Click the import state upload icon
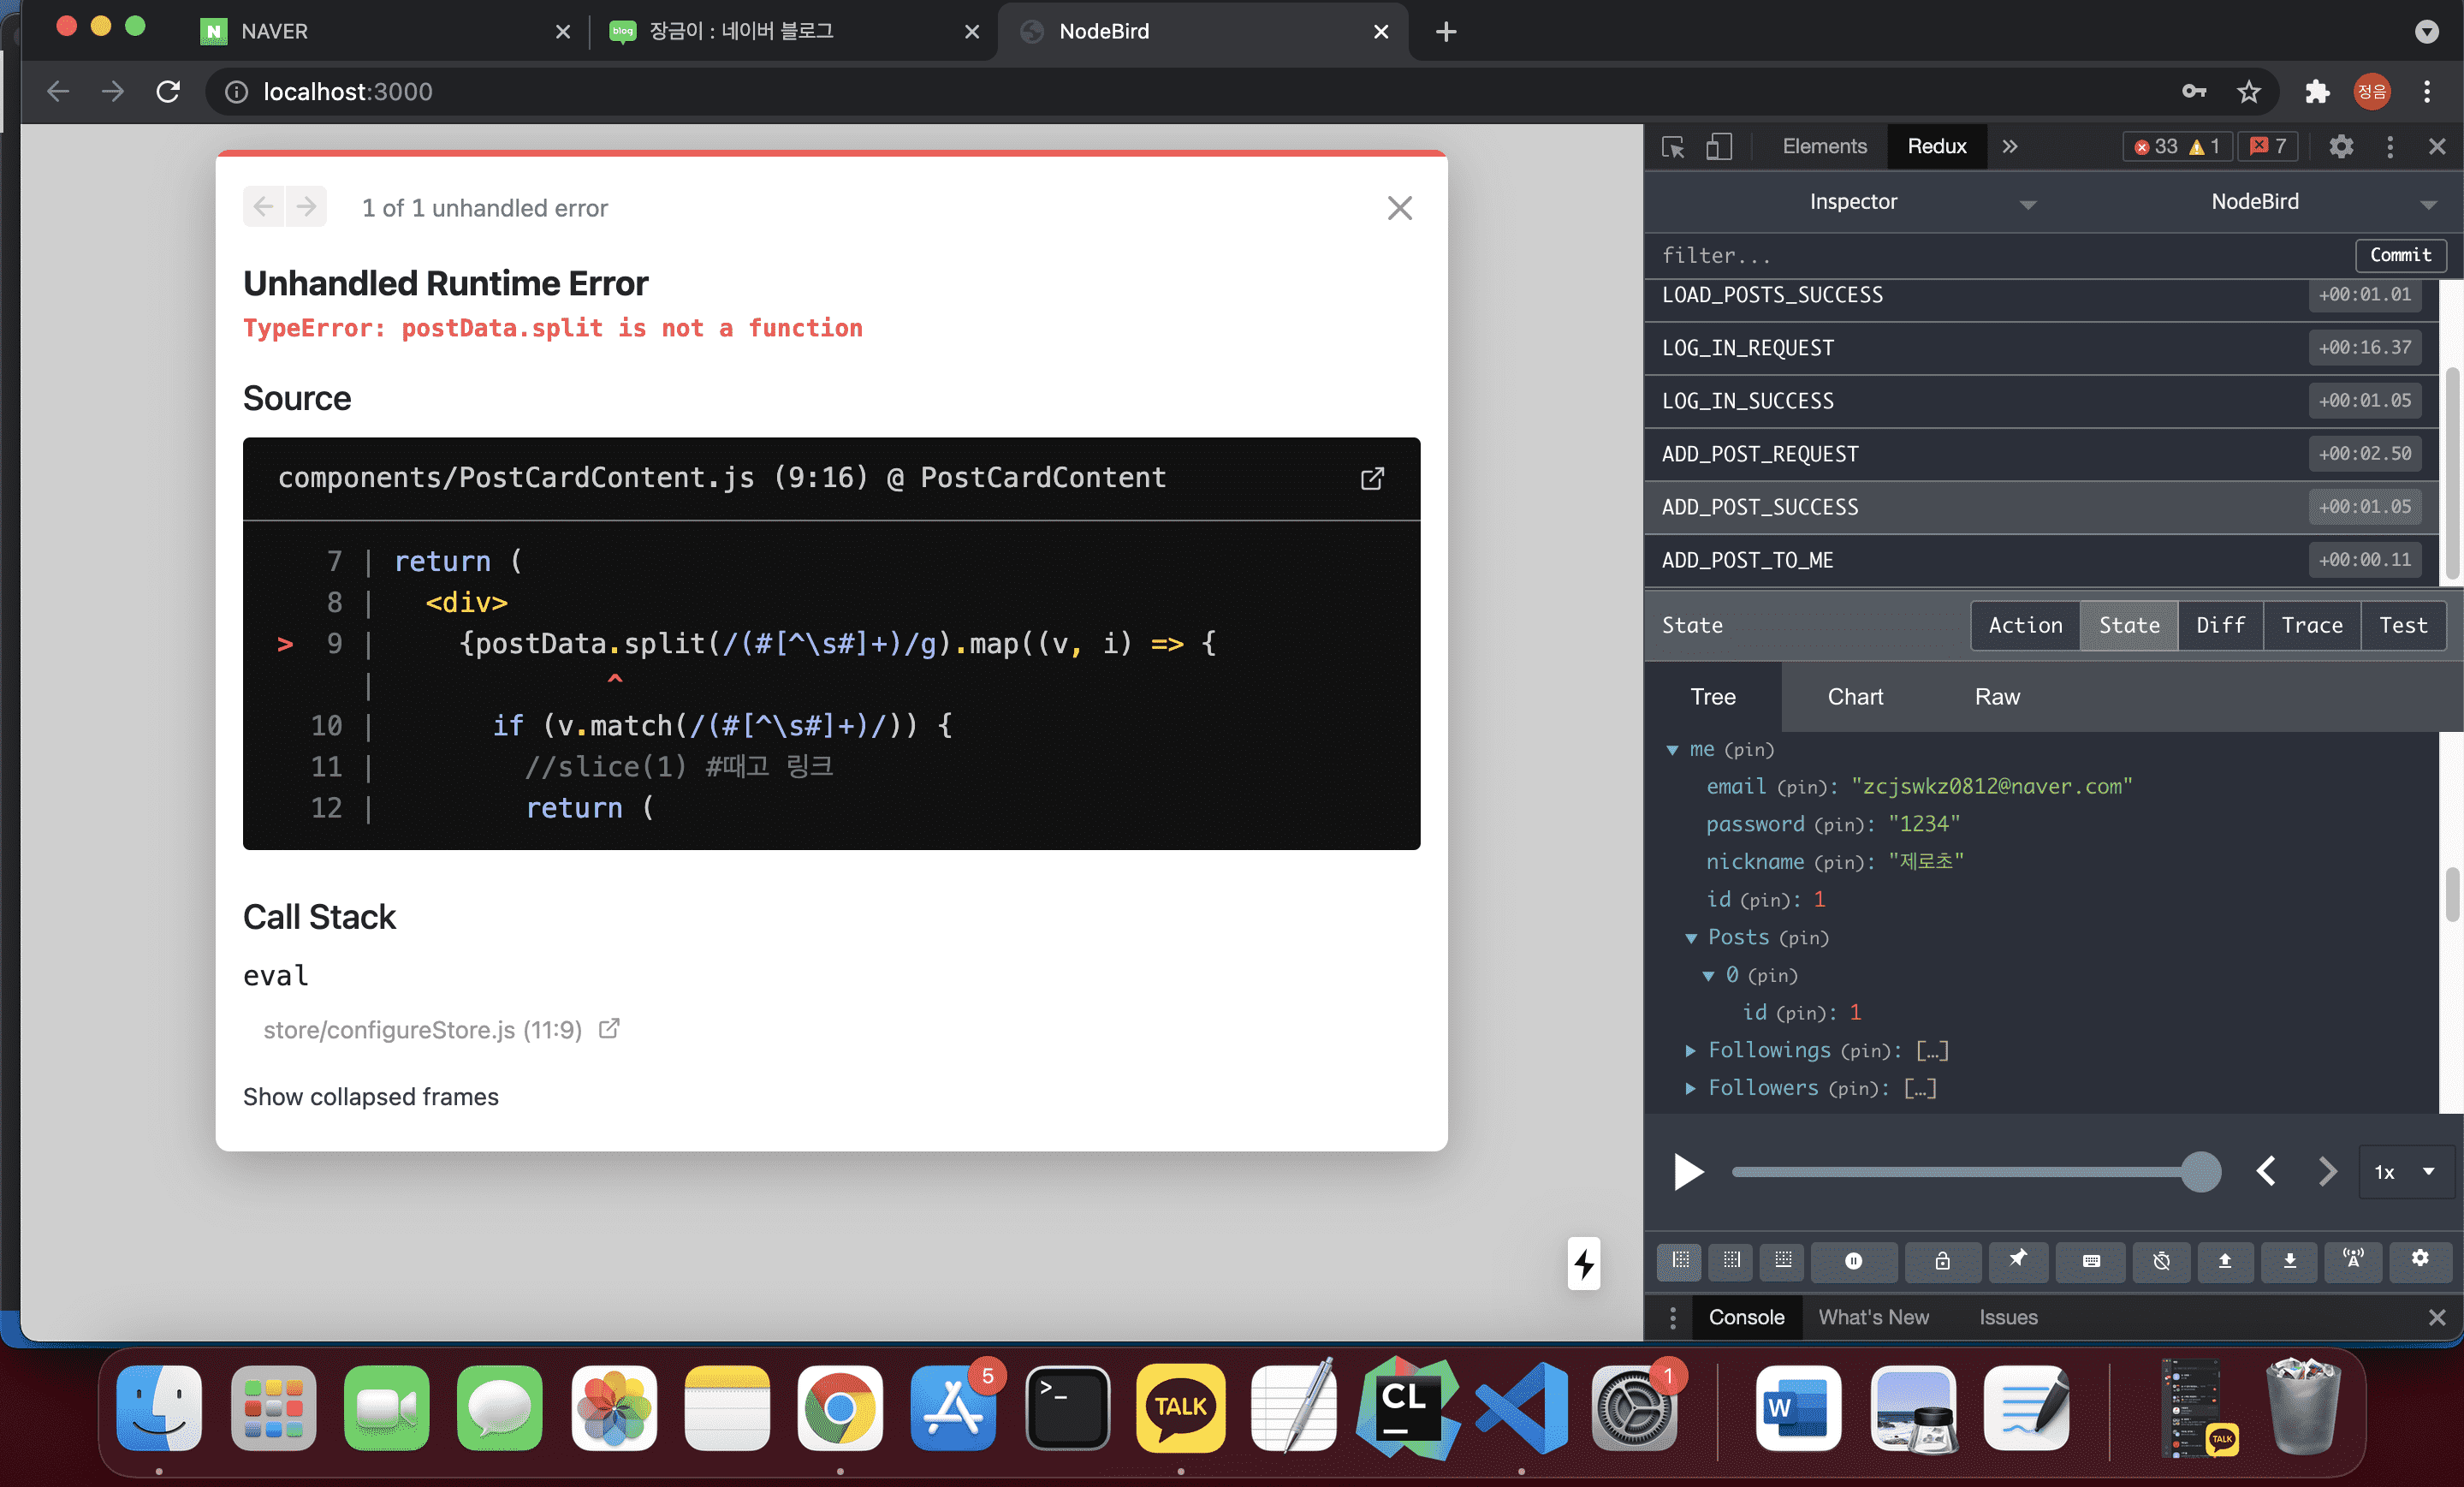This screenshot has width=2464, height=1487. 2225,1261
